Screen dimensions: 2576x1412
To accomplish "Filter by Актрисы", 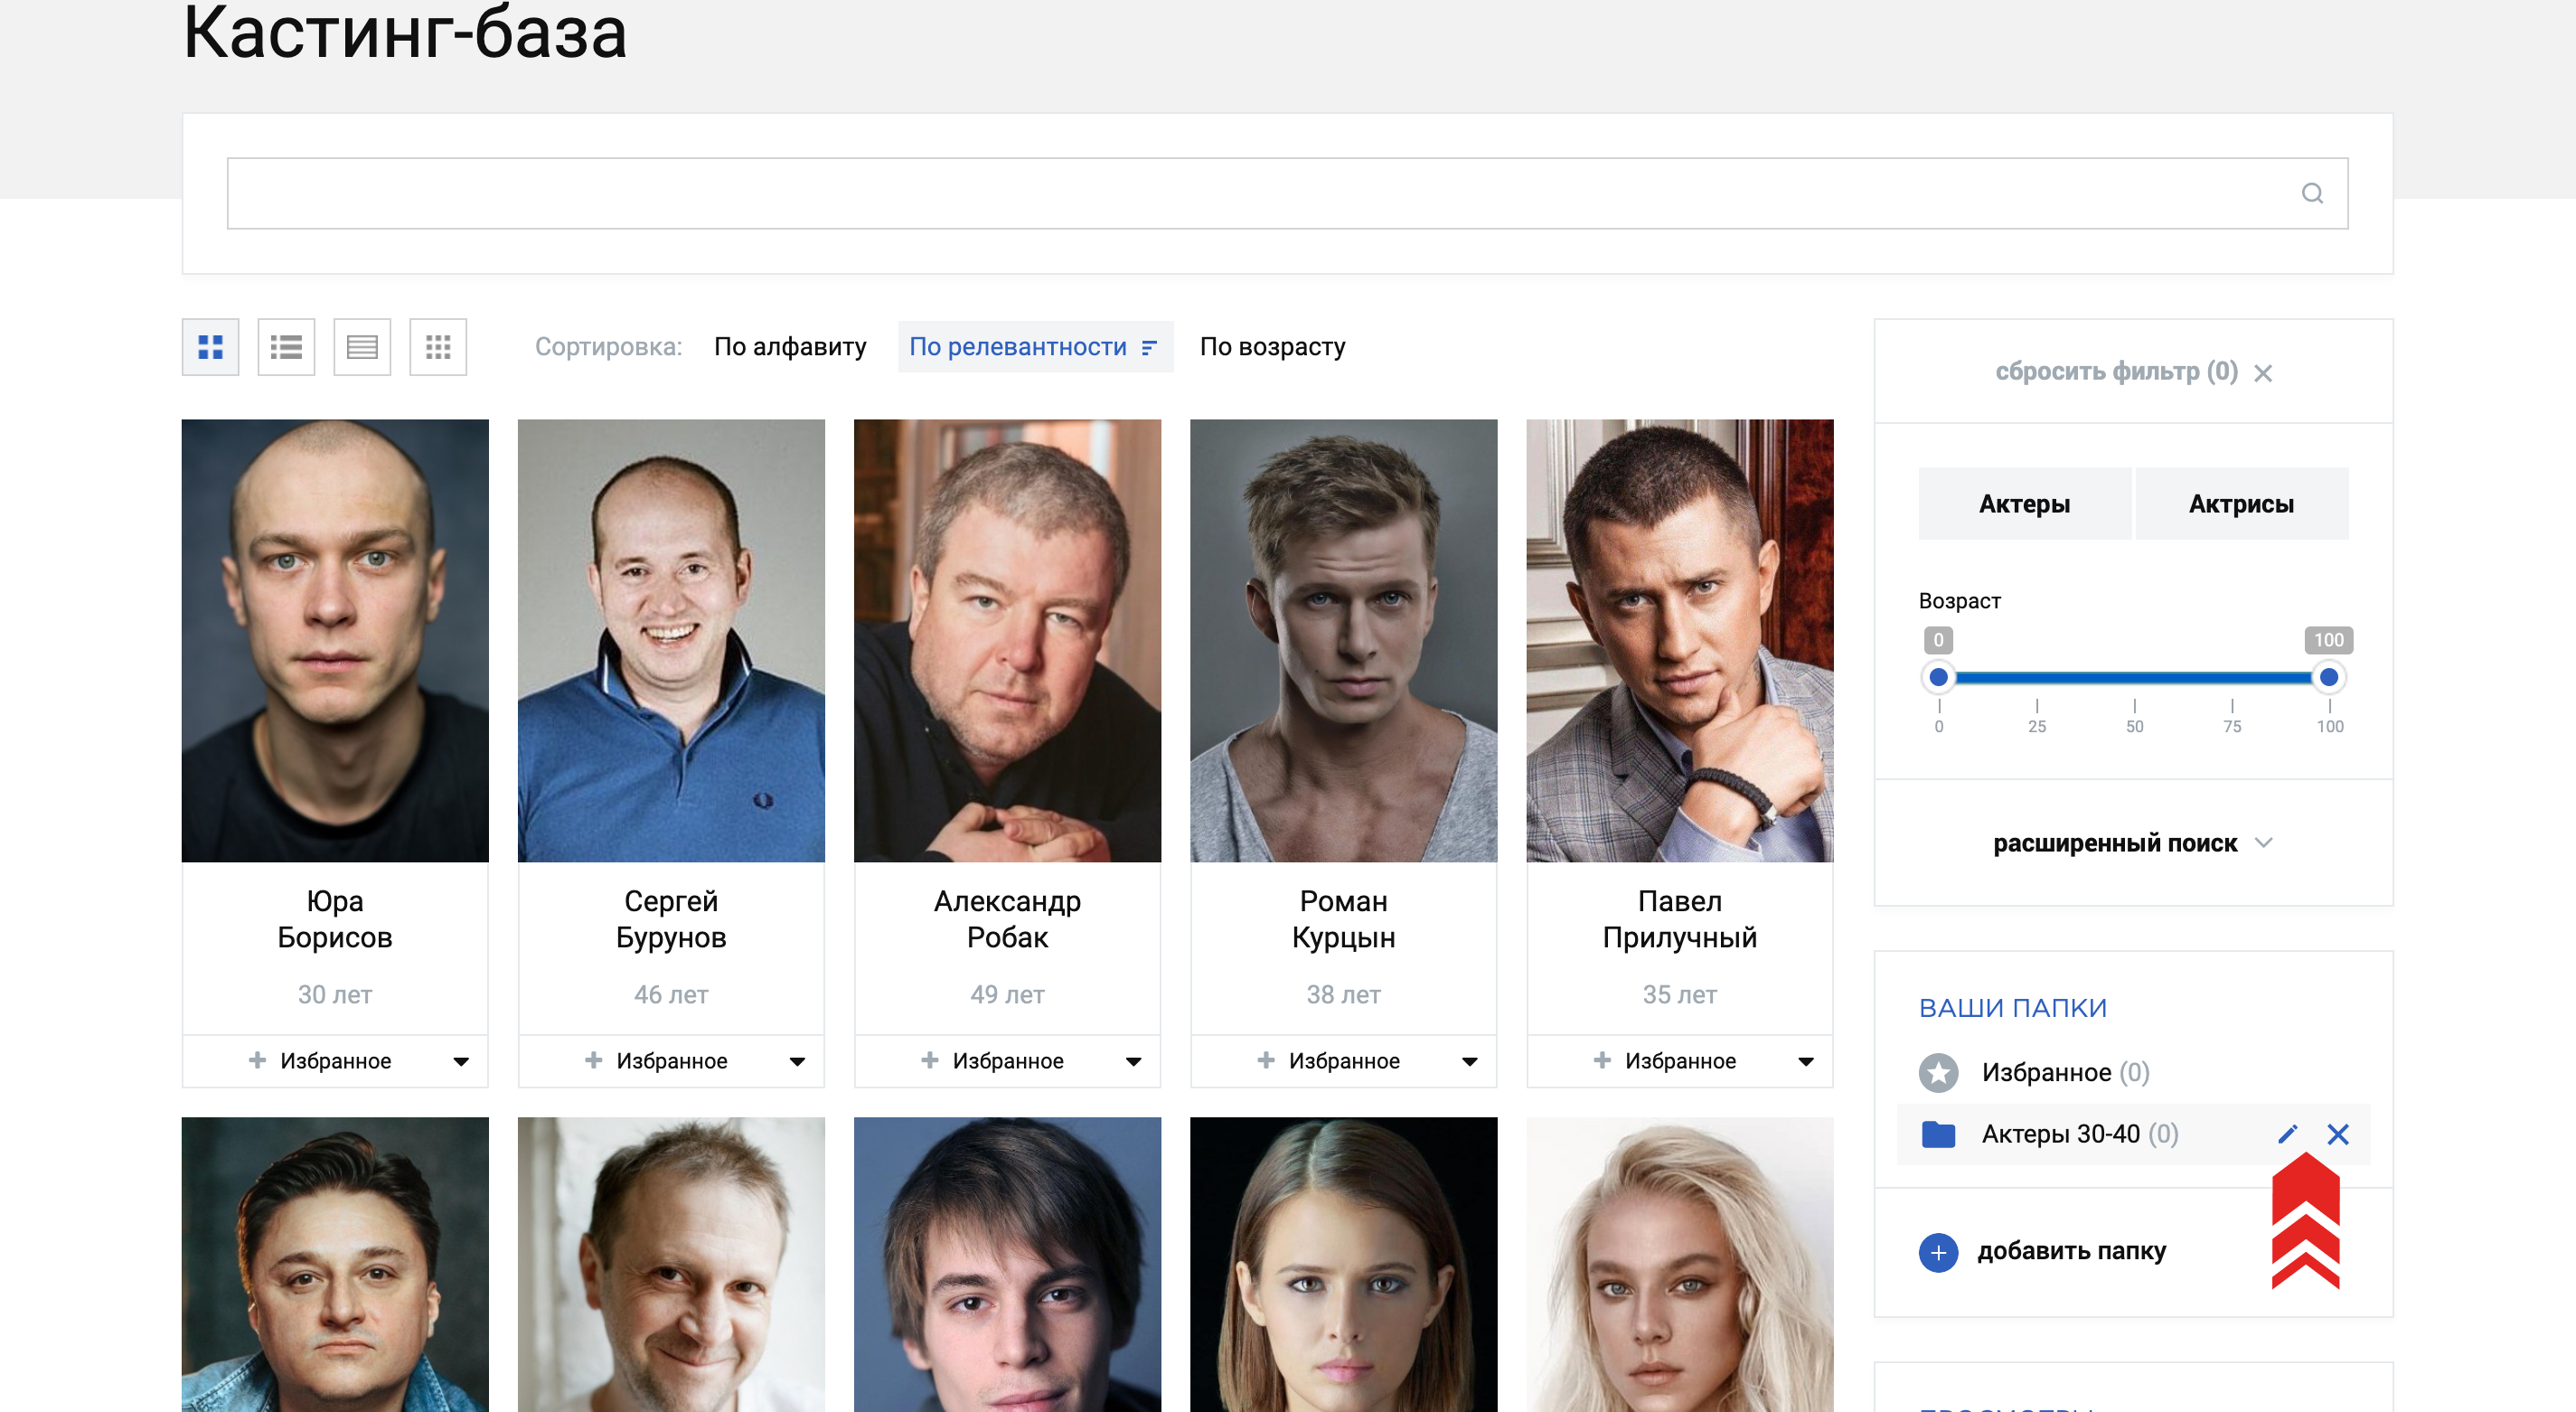I will click(2241, 504).
